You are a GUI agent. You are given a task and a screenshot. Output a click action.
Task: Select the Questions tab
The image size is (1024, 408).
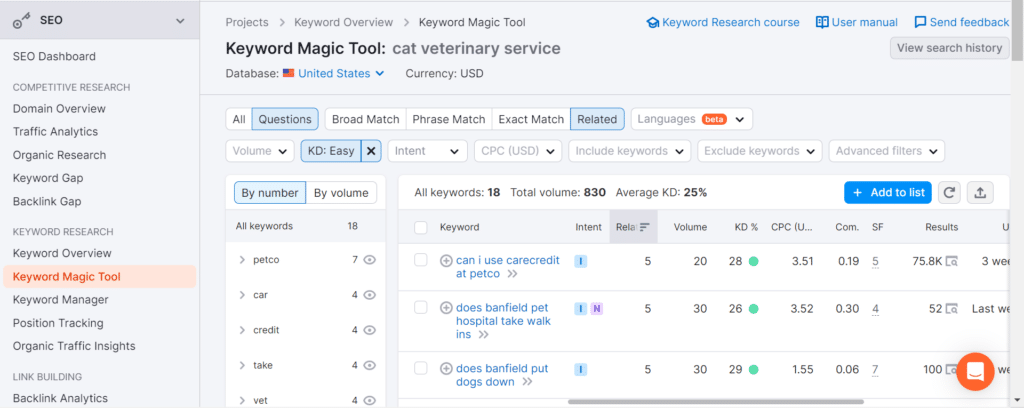tap(285, 119)
